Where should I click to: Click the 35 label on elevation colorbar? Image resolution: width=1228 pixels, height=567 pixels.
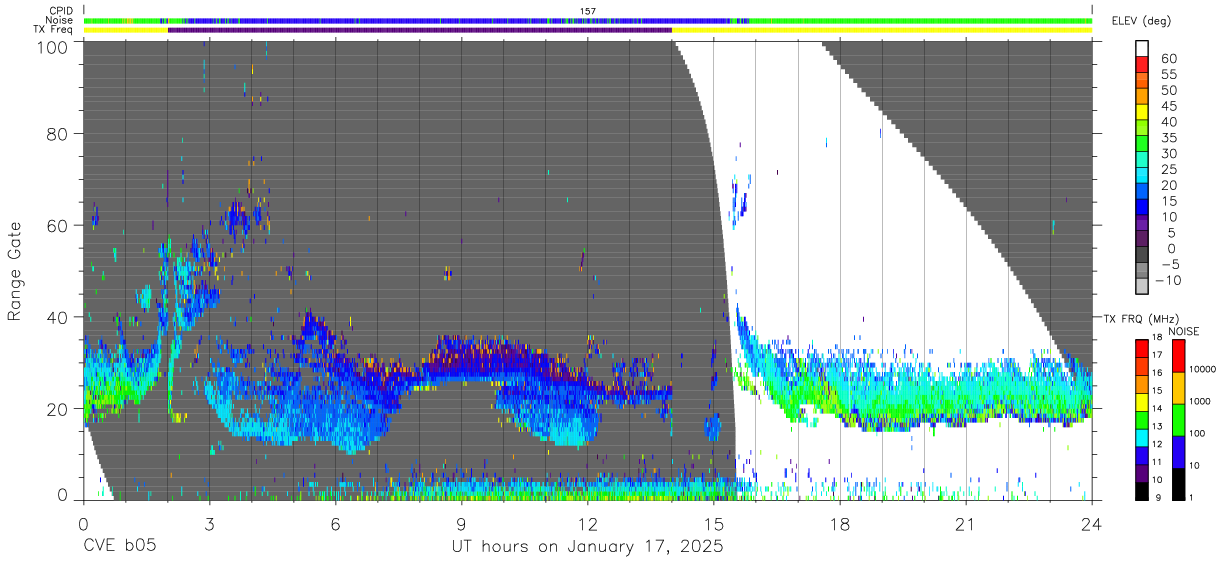click(x=1168, y=138)
